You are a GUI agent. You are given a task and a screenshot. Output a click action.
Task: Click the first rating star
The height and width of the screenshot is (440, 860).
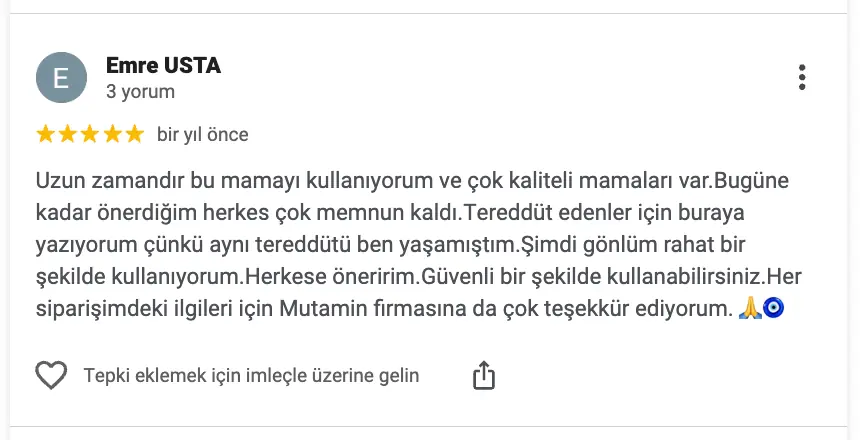pos(46,134)
